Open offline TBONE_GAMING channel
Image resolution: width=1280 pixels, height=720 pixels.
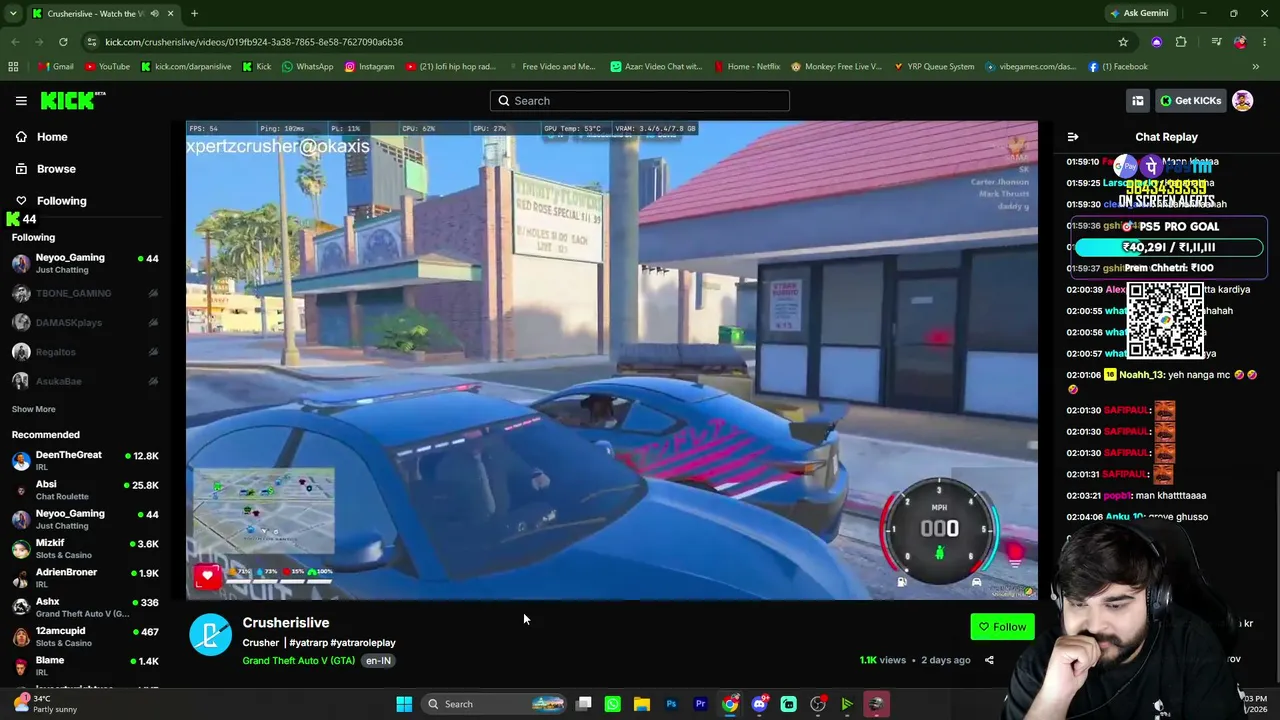[85, 293]
